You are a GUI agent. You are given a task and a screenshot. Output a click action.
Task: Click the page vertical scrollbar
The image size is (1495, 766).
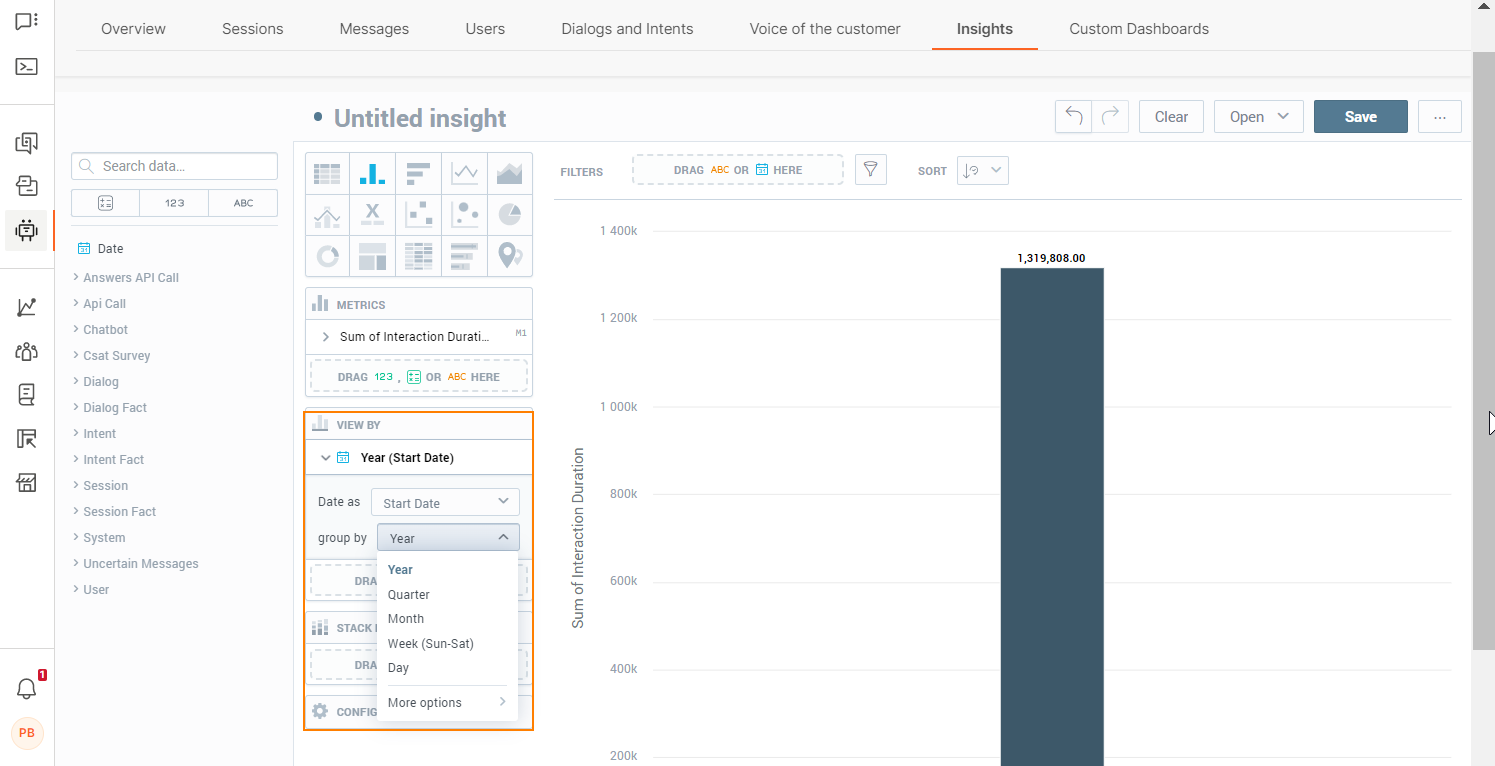pyautogui.click(x=1484, y=350)
